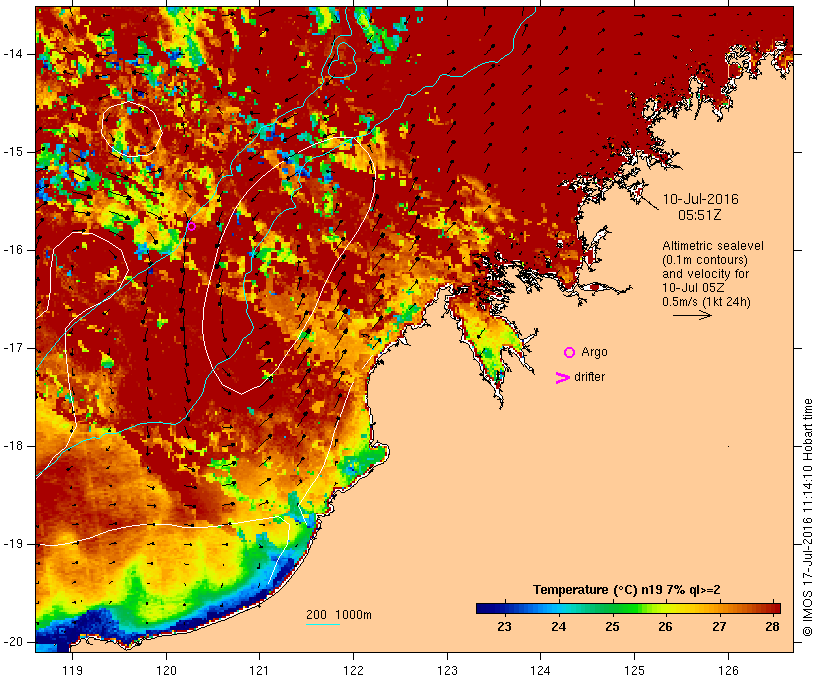Click the green section of the colorbar near 25

click(613, 608)
